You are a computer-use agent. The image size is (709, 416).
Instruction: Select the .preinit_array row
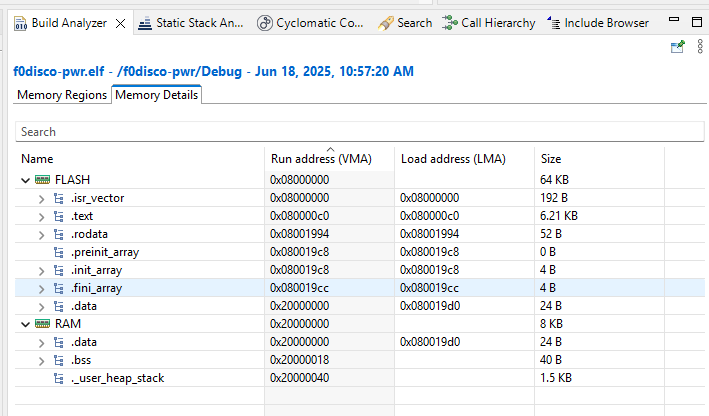(105, 252)
